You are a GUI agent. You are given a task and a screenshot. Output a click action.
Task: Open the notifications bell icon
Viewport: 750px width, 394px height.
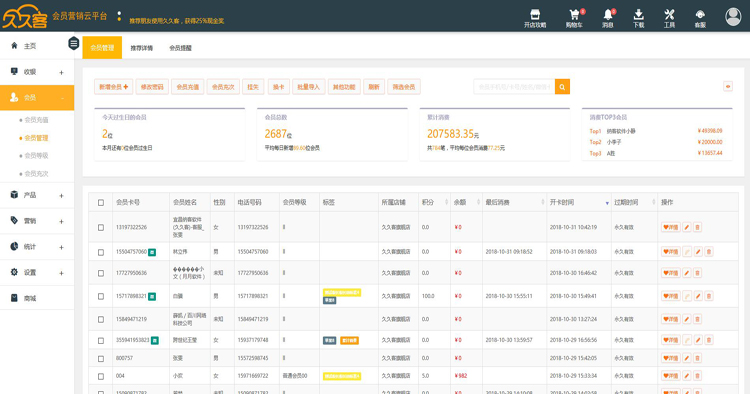pyautogui.click(x=607, y=15)
